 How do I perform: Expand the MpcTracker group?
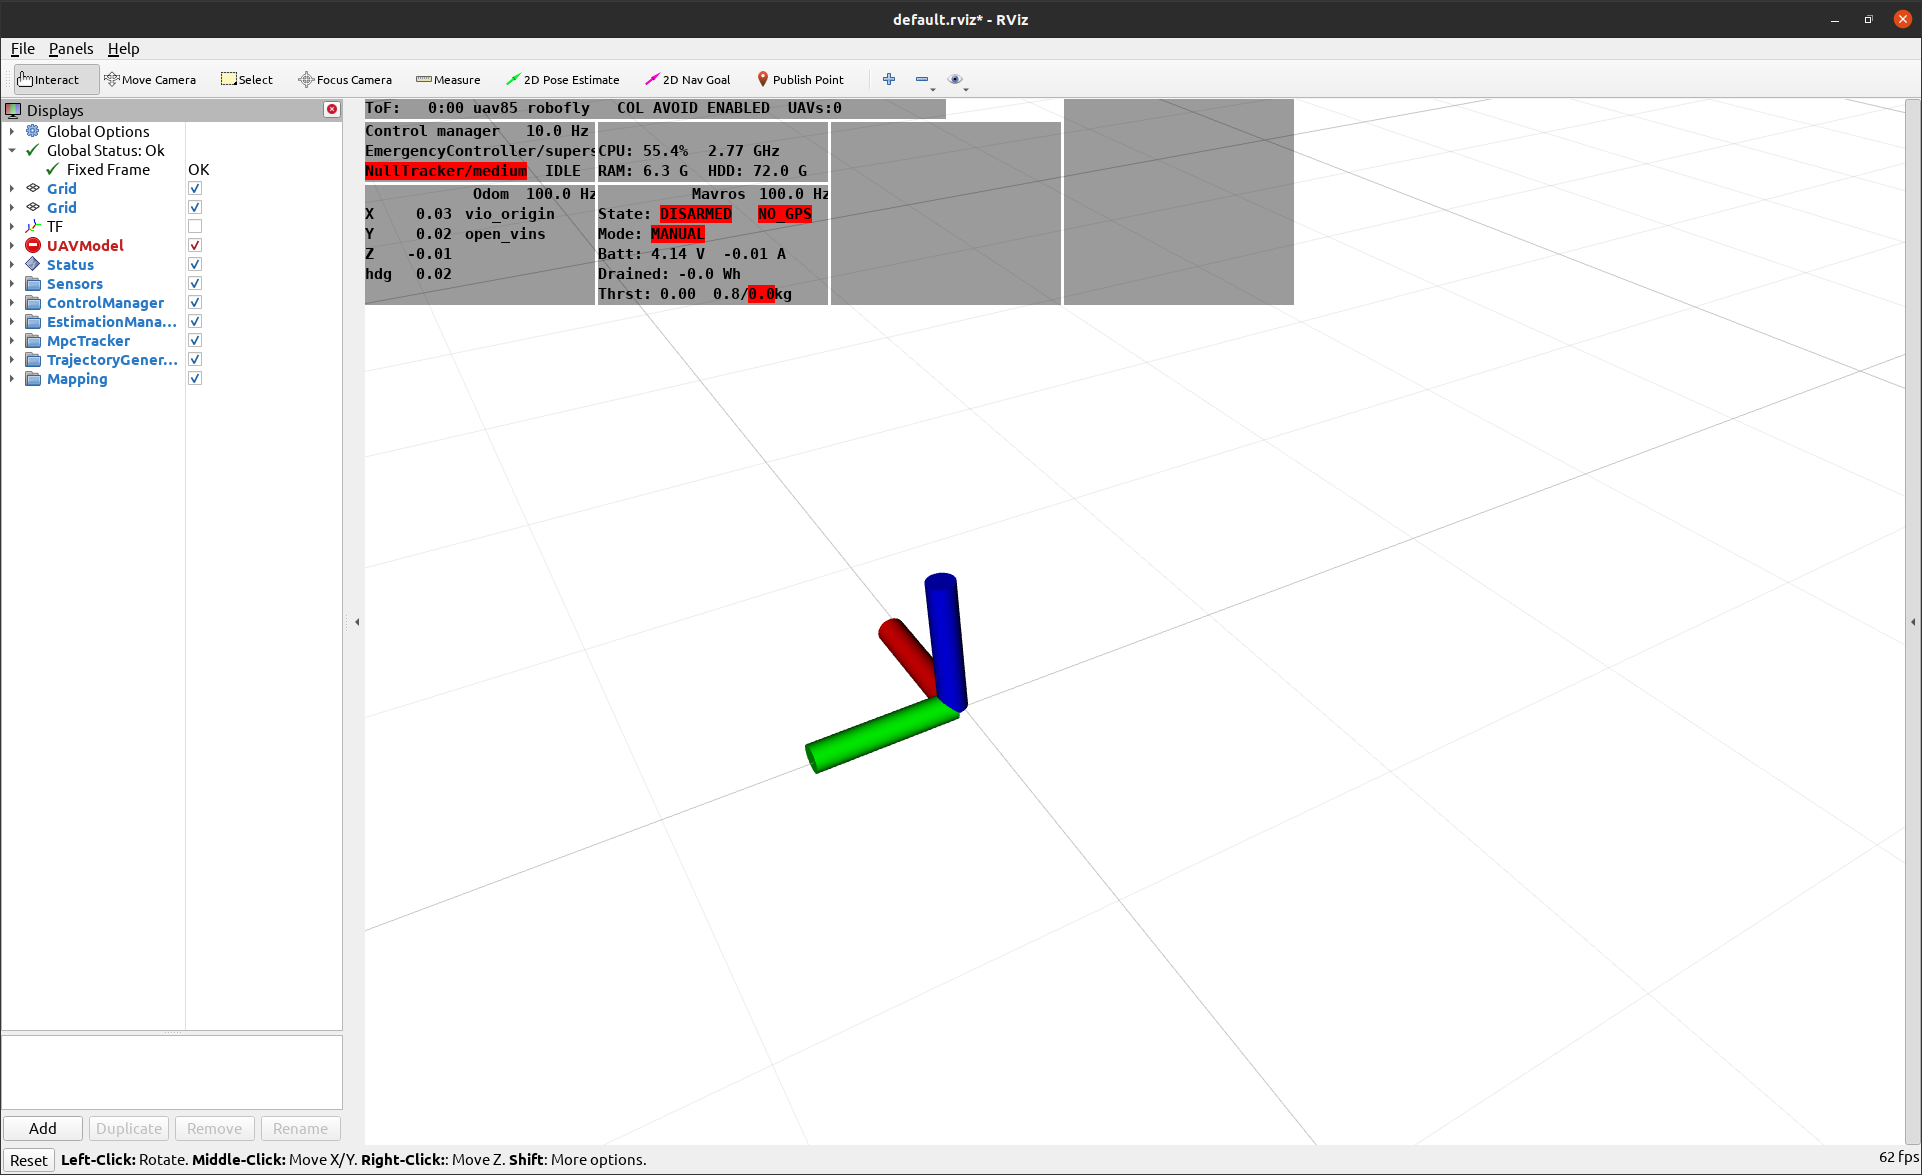pos(12,340)
